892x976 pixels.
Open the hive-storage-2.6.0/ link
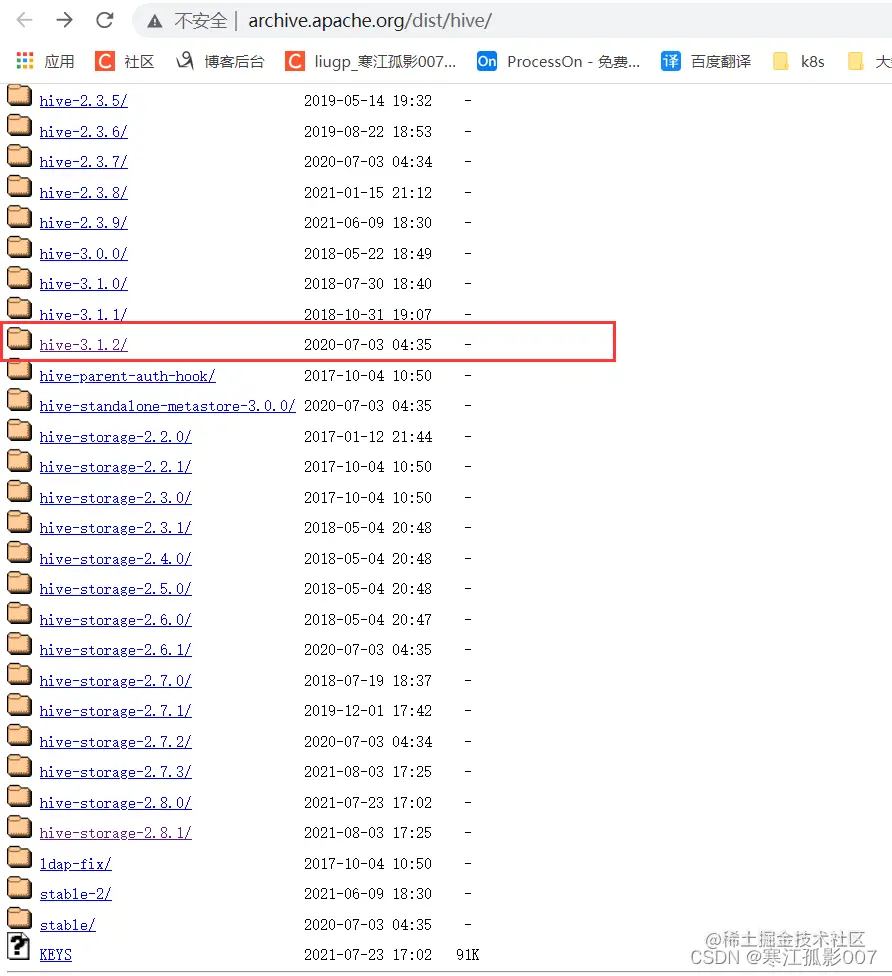pos(116,620)
